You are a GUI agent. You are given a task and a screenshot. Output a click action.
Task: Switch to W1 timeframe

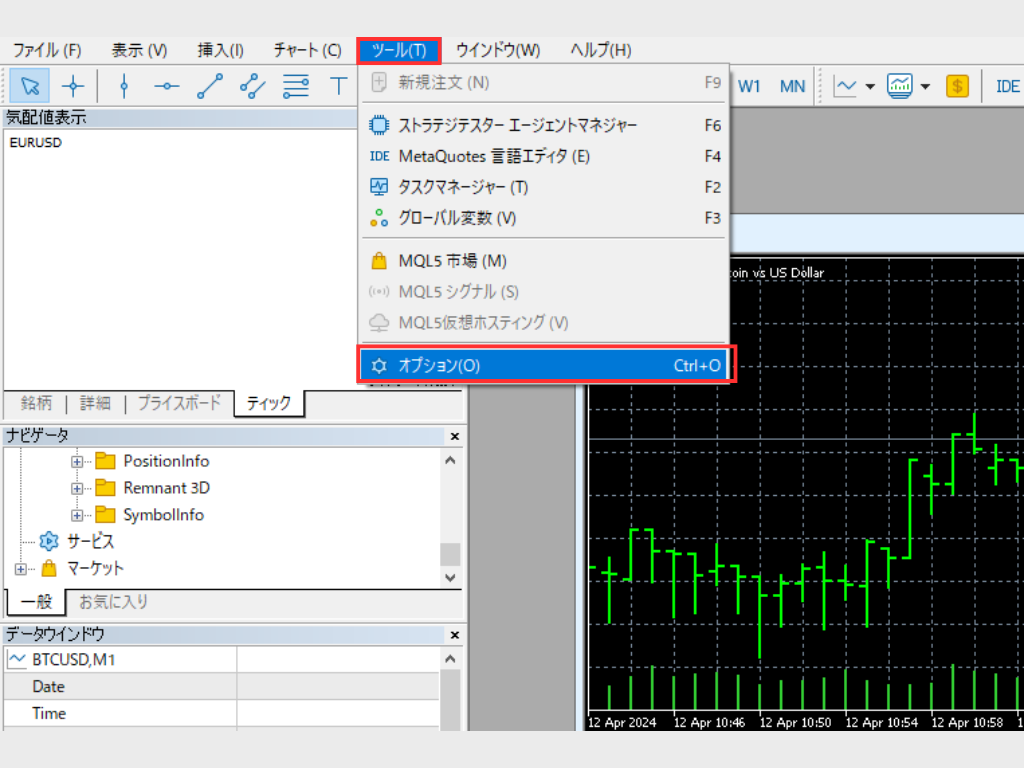coord(749,86)
